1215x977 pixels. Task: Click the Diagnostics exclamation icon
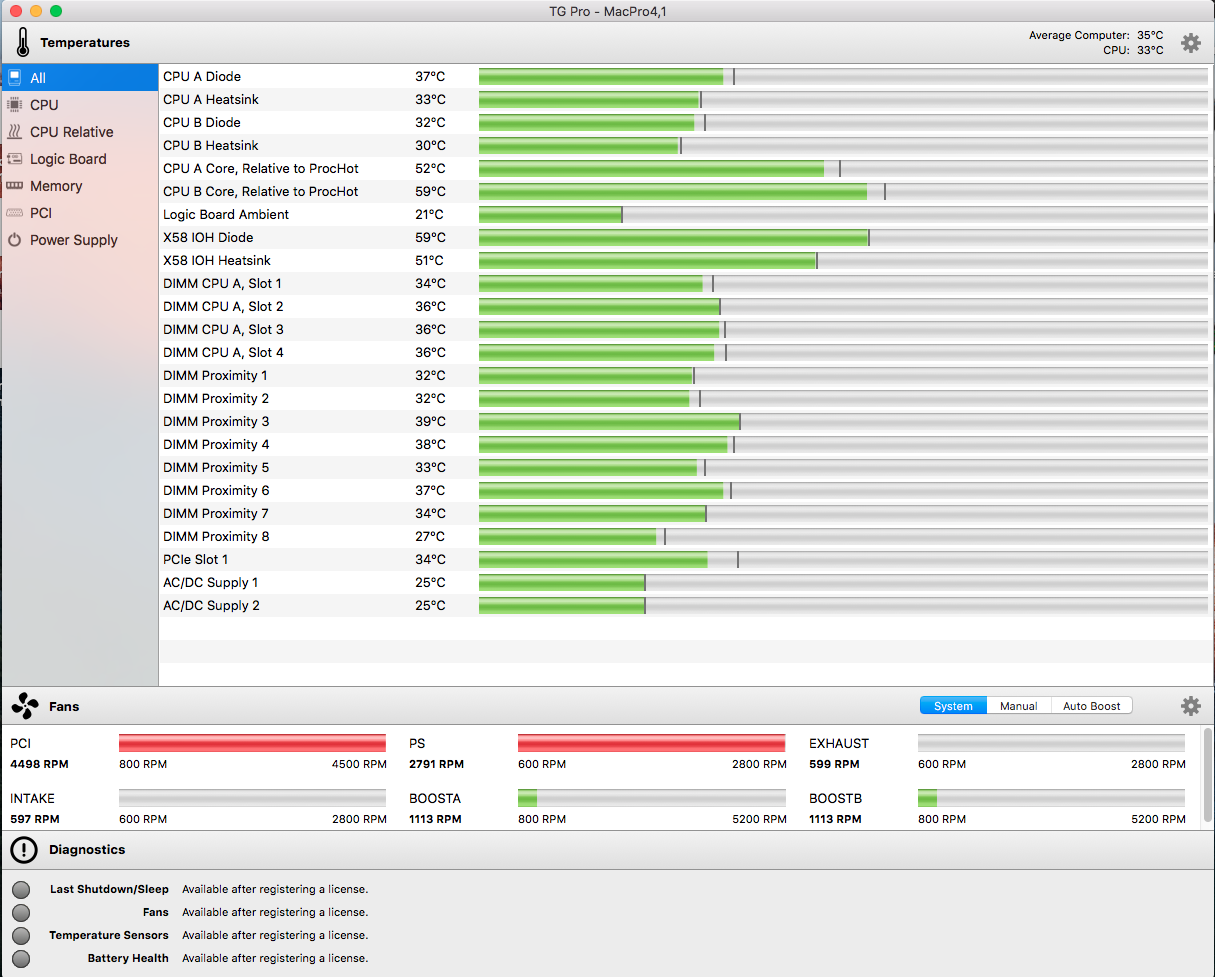pos(24,850)
